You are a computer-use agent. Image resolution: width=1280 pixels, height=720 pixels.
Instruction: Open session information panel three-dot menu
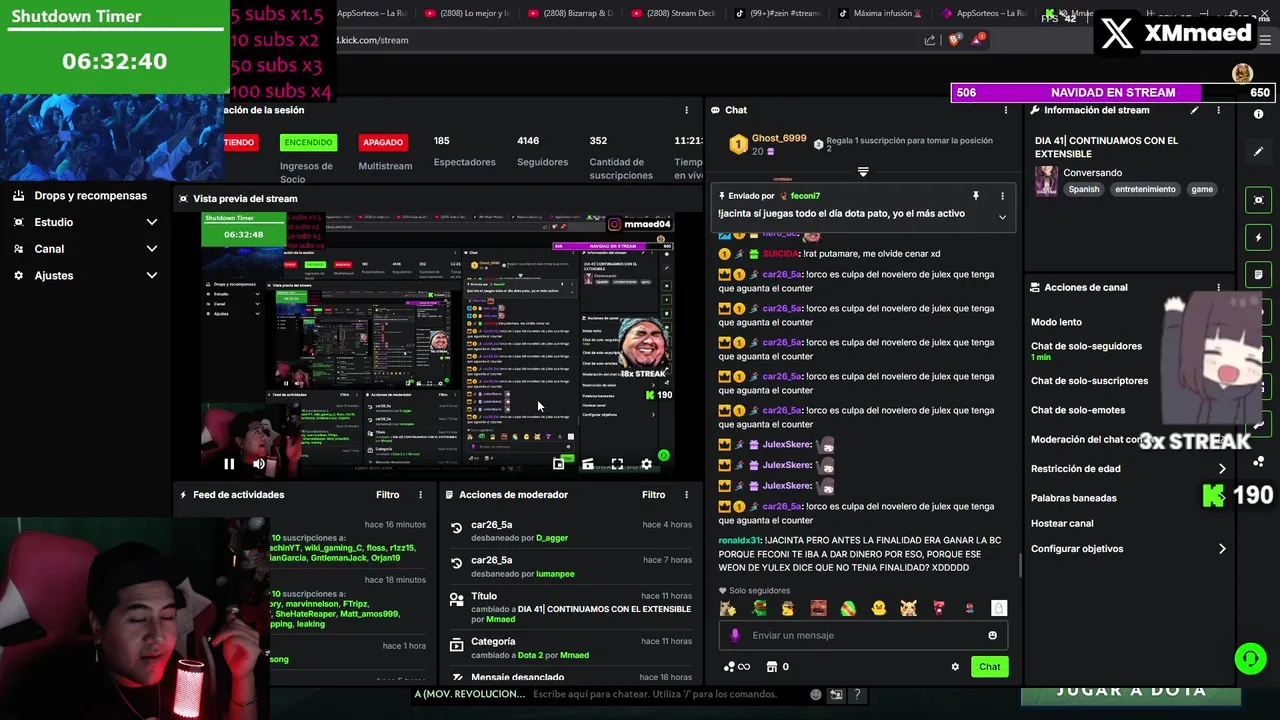pos(686,110)
